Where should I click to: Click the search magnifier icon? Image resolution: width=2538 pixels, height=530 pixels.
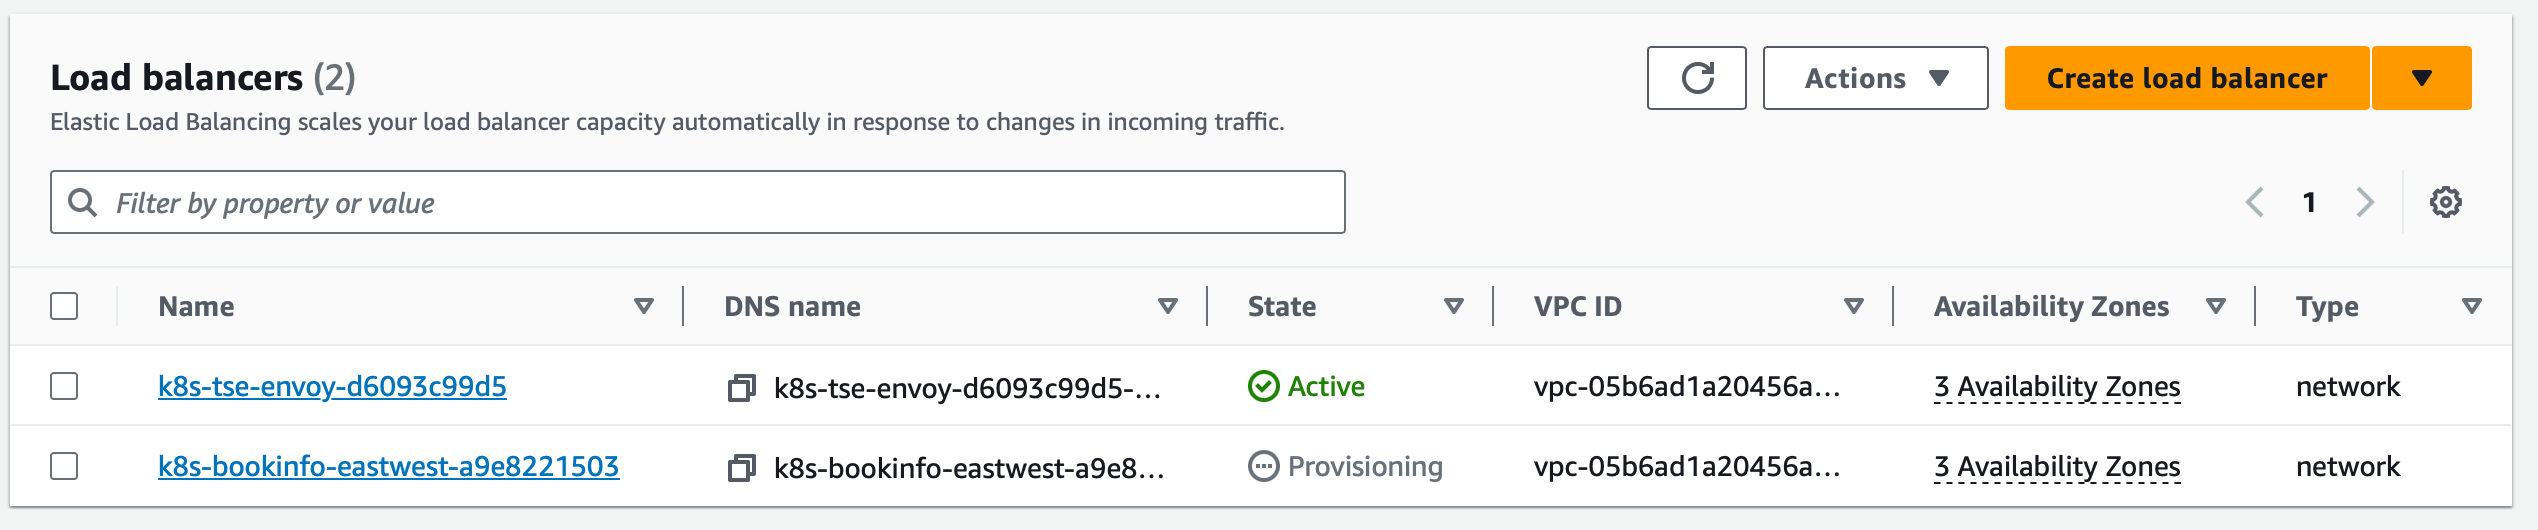coord(82,203)
